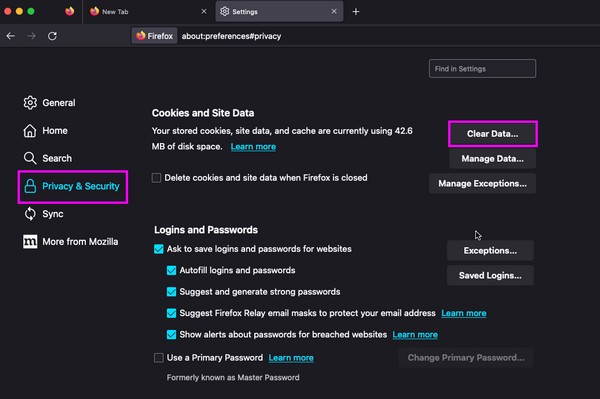The height and width of the screenshot is (399, 600).
Task: Open logins Exceptions... button
Action: tap(490, 251)
